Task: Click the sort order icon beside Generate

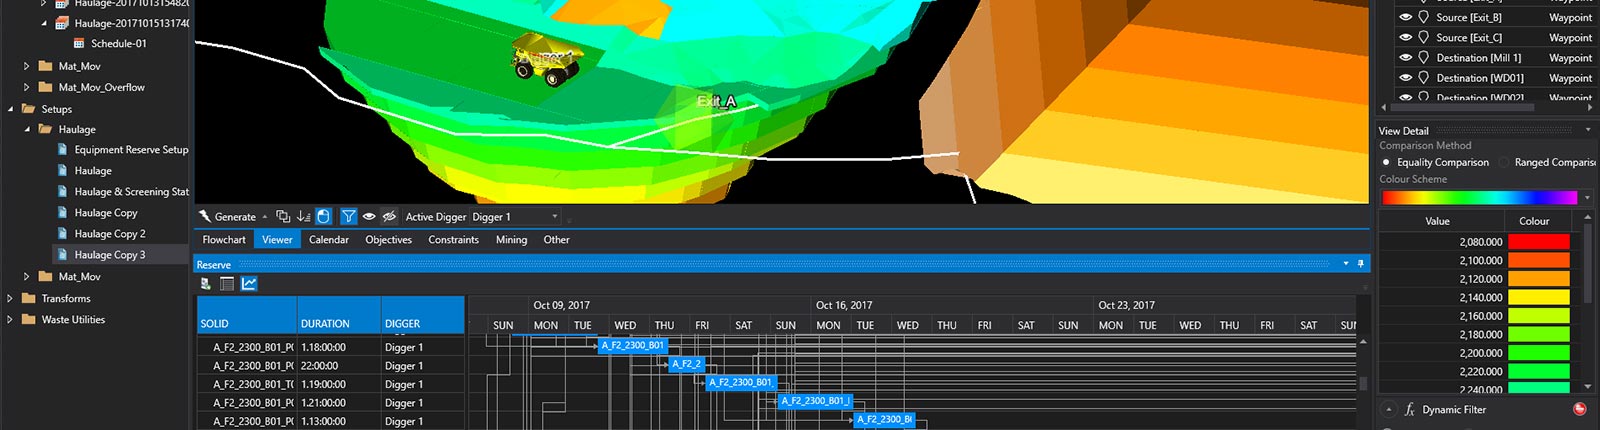Action: click(303, 216)
